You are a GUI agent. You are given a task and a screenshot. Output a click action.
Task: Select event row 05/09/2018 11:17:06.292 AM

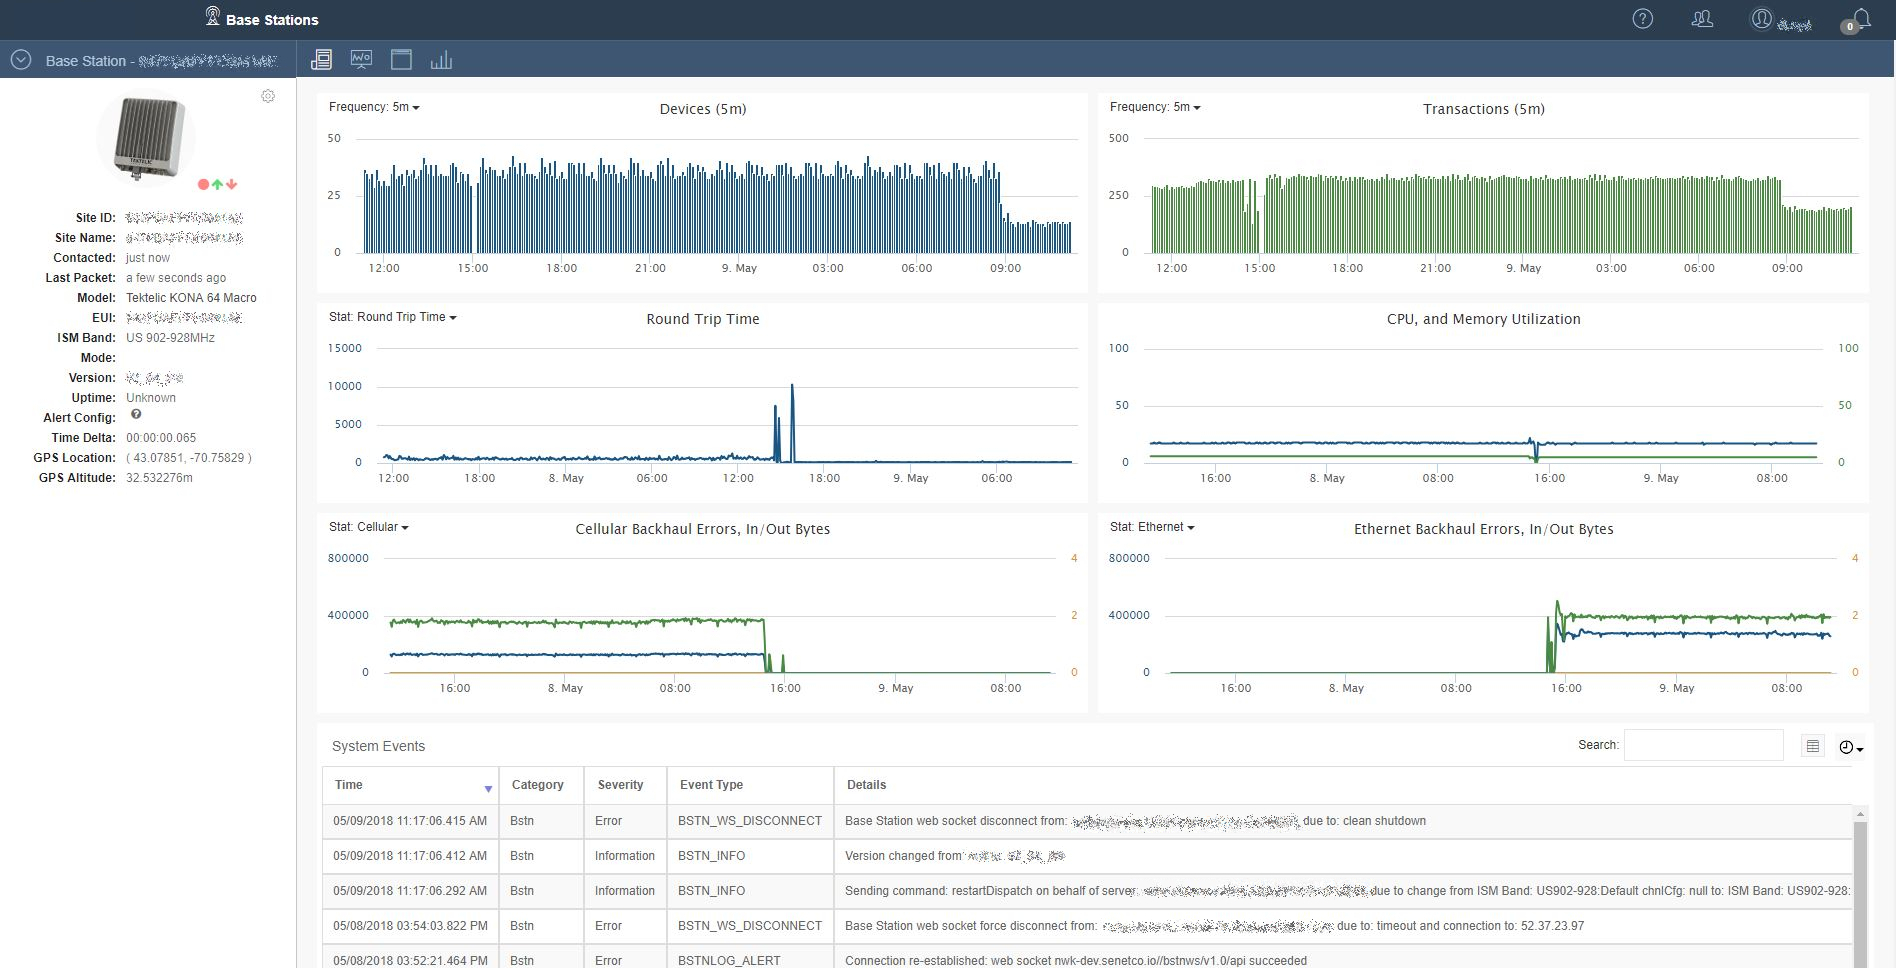coord(1087,891)
